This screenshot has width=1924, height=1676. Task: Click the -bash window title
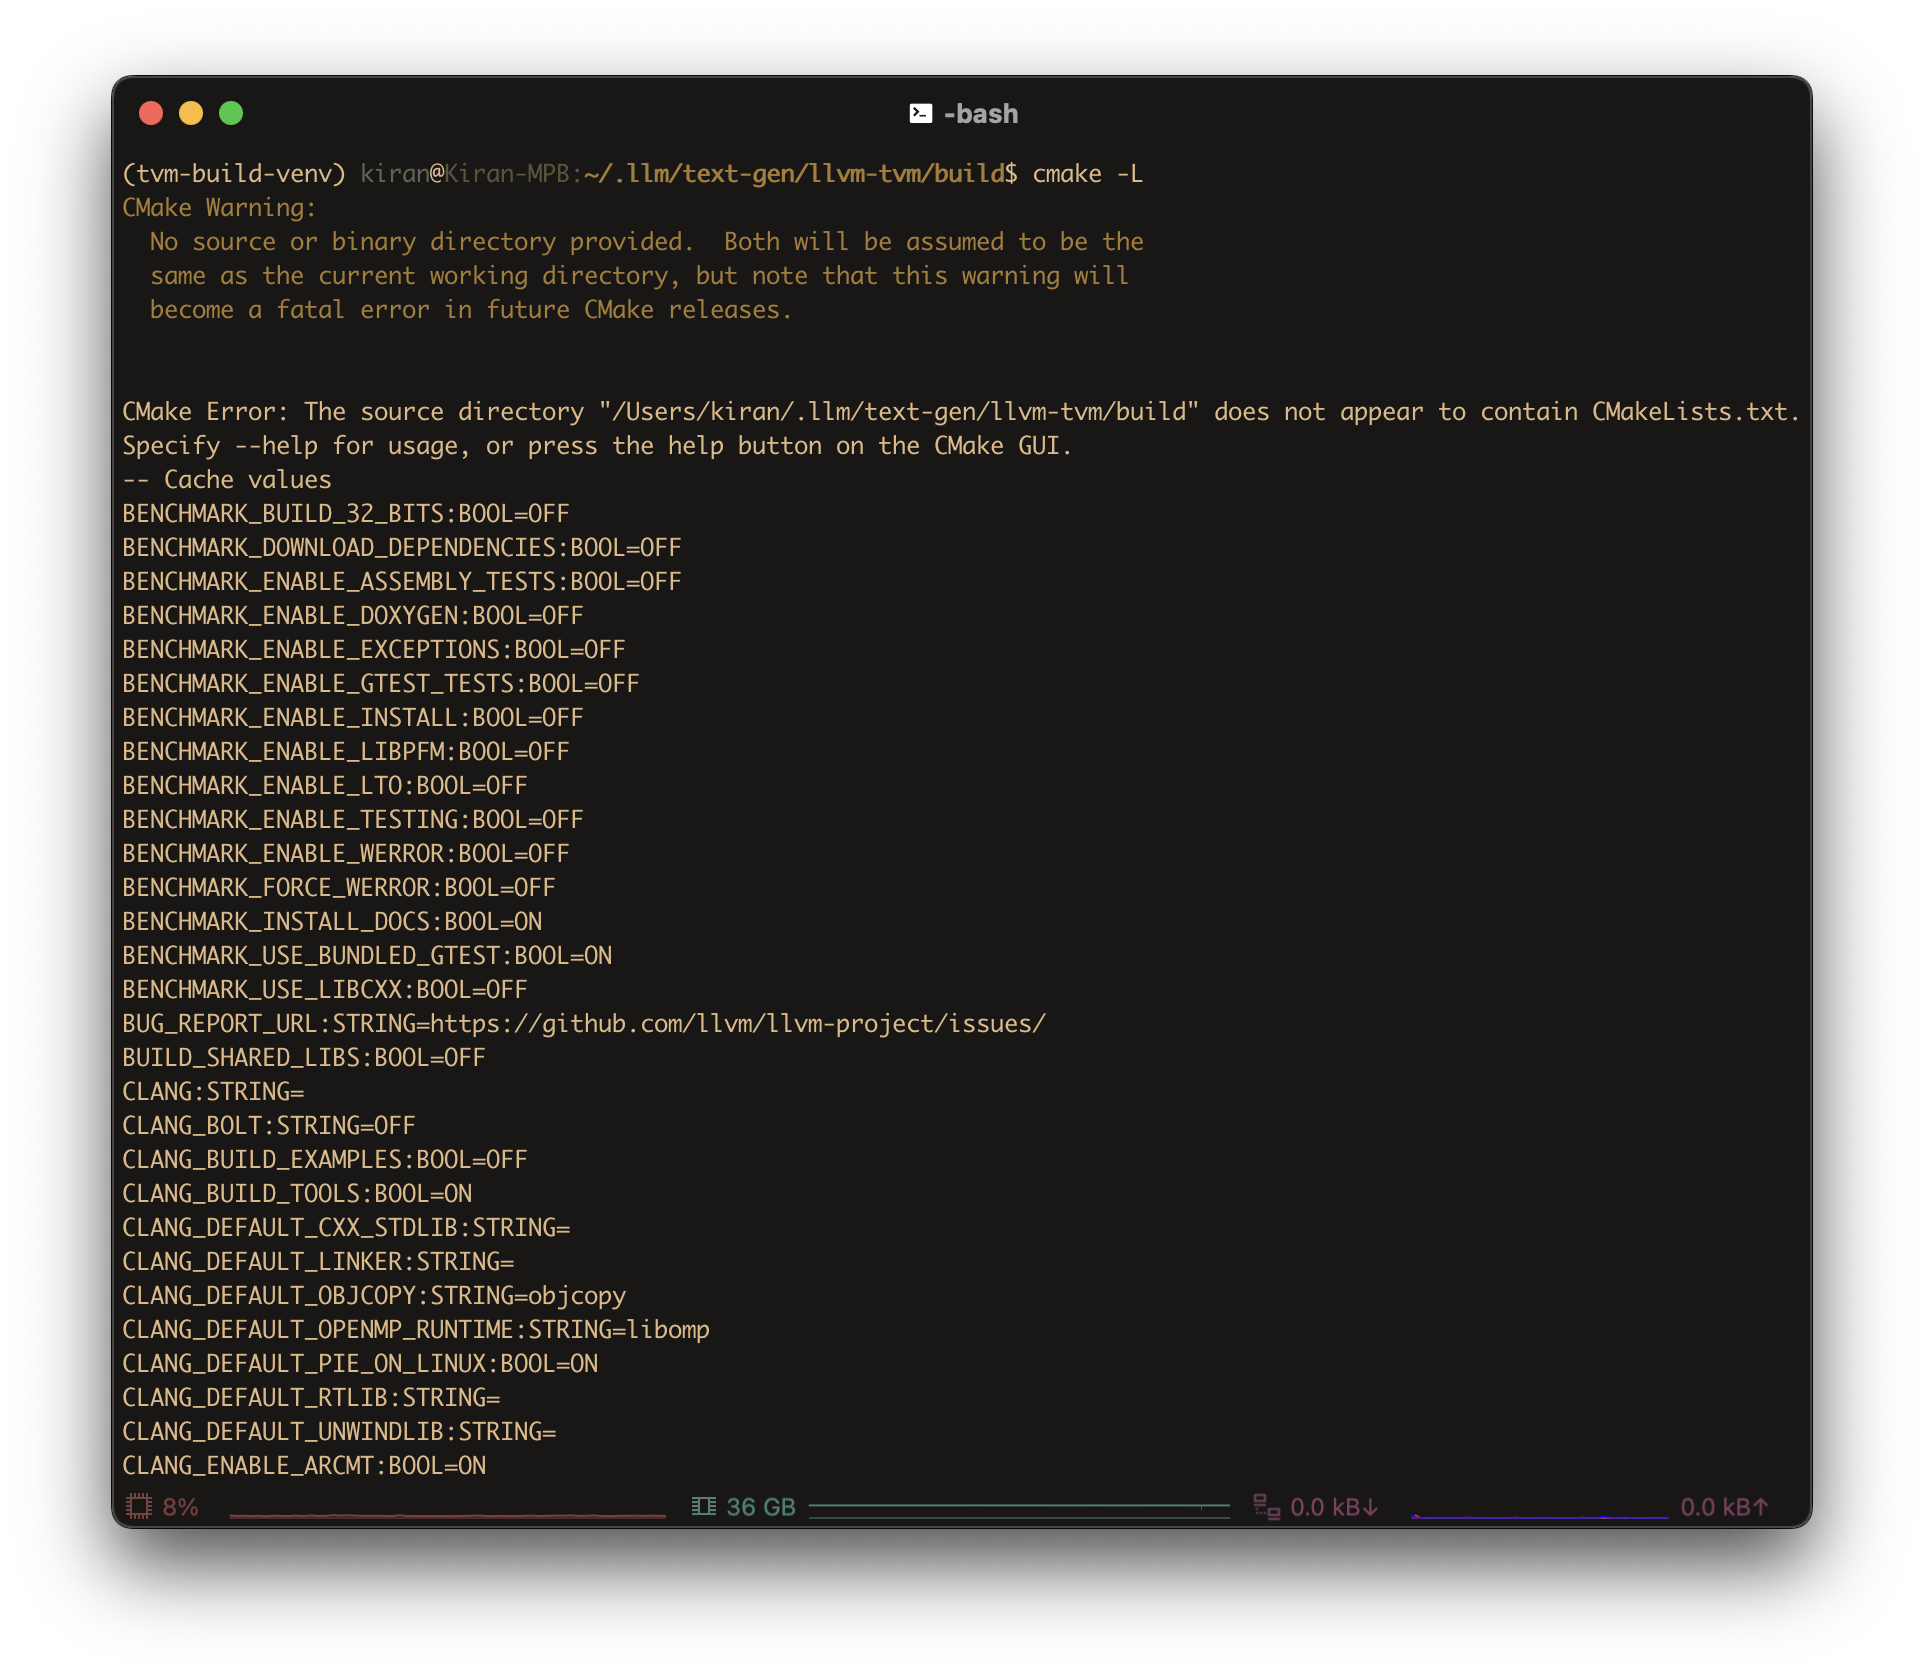(981, 114)
